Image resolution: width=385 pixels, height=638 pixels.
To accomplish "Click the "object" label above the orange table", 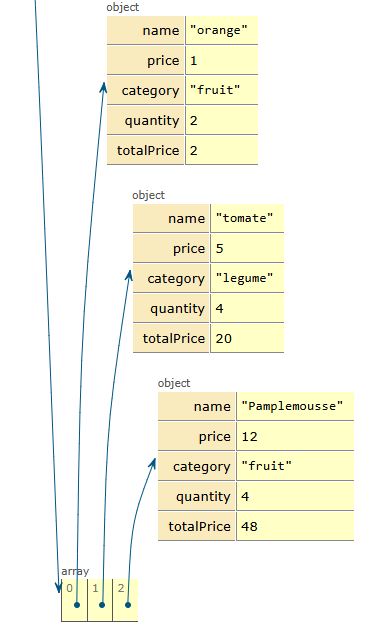I will (123, 7).
